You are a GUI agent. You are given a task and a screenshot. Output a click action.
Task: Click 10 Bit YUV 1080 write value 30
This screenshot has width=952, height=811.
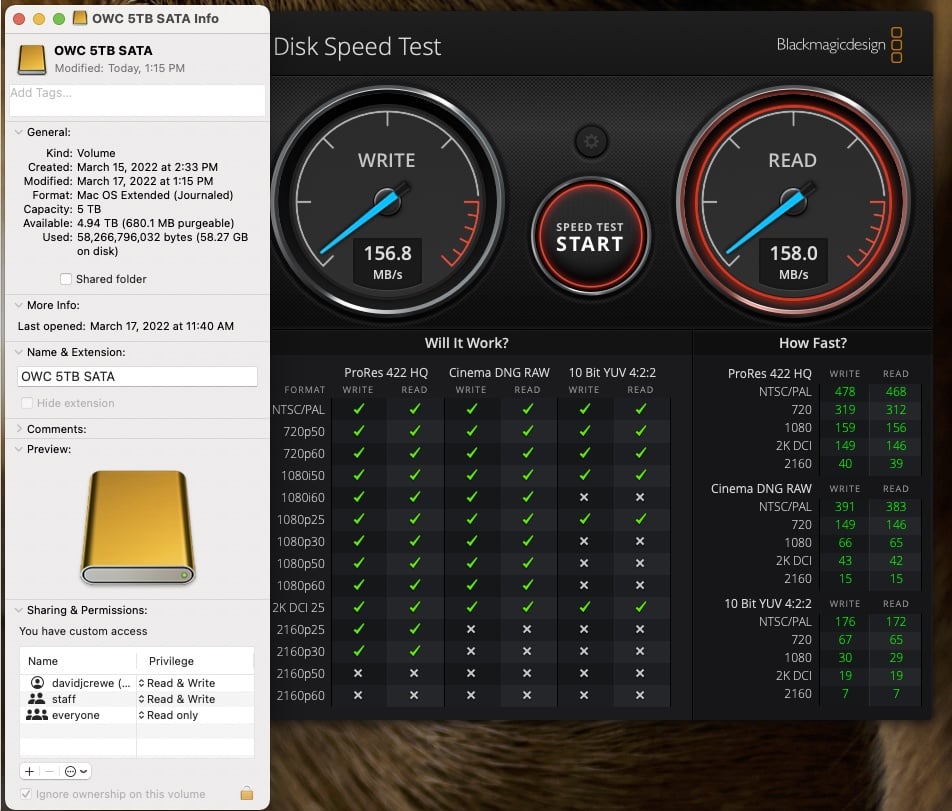(x=845, y=657)
